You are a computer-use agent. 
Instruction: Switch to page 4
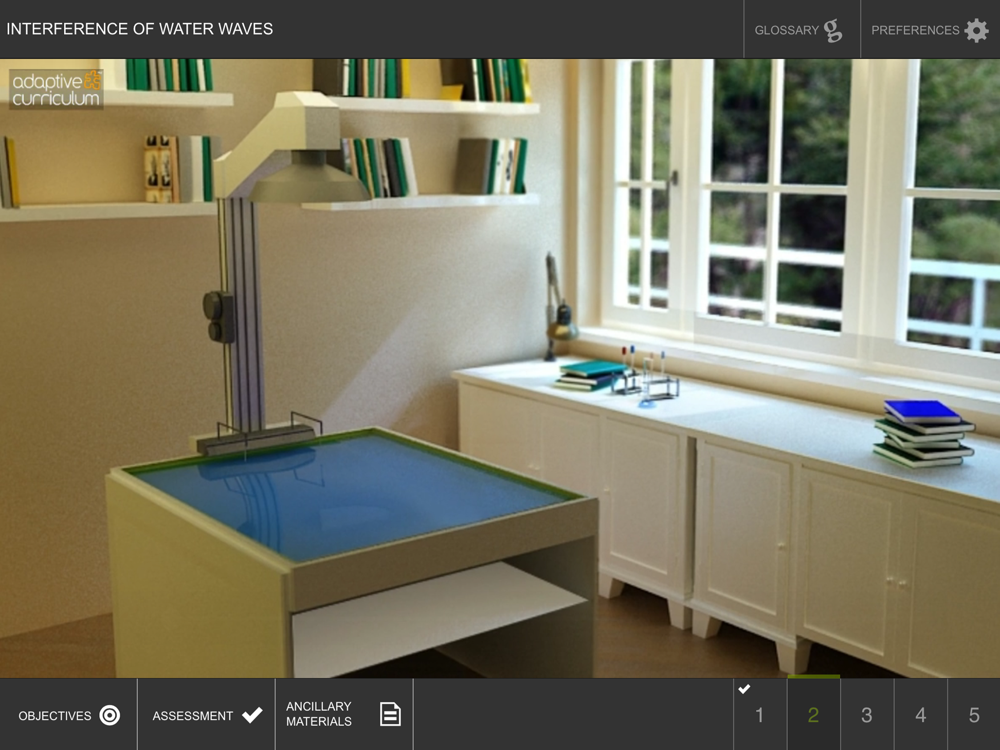click(x=920, y=715)
